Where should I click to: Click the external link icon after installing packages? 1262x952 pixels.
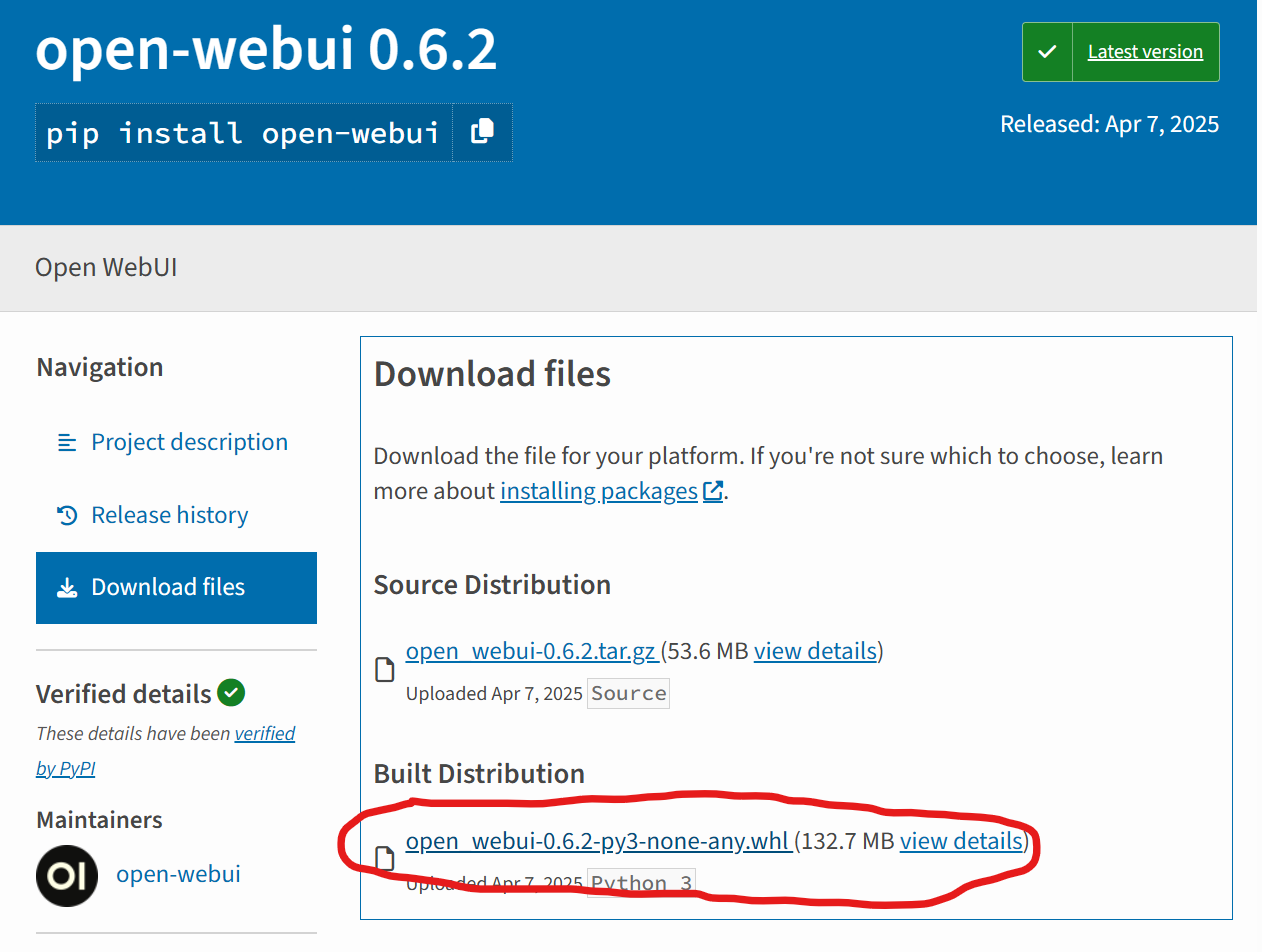tap(713, 491)
